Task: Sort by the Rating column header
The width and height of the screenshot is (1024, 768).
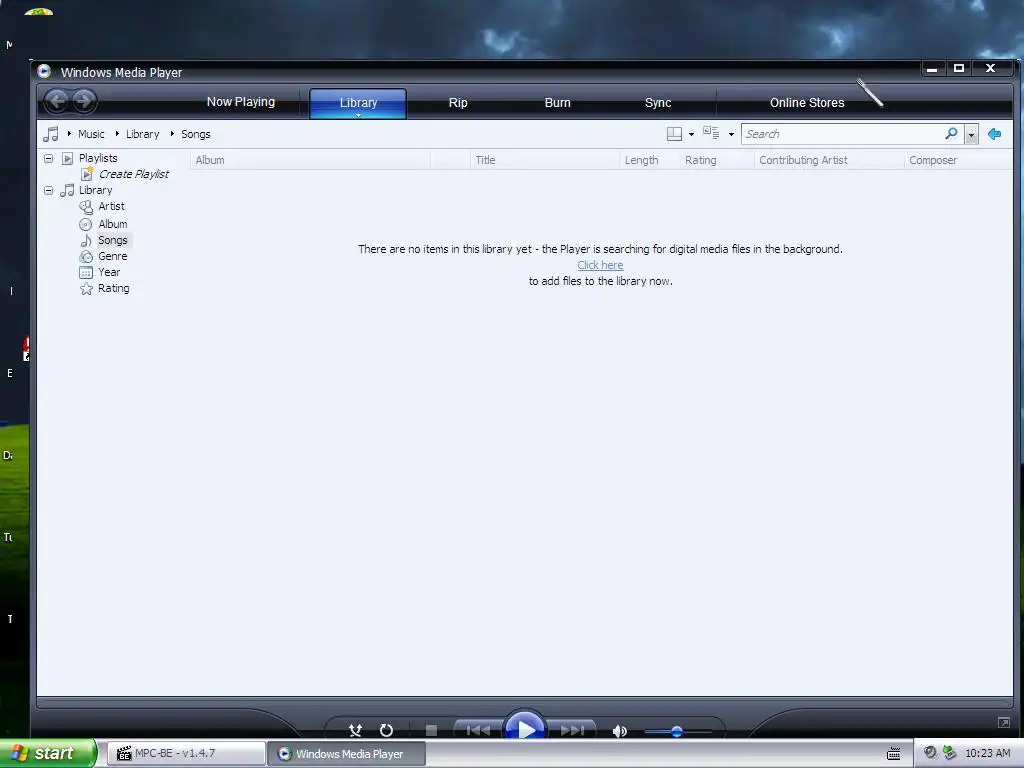Action: pos(716,160)
